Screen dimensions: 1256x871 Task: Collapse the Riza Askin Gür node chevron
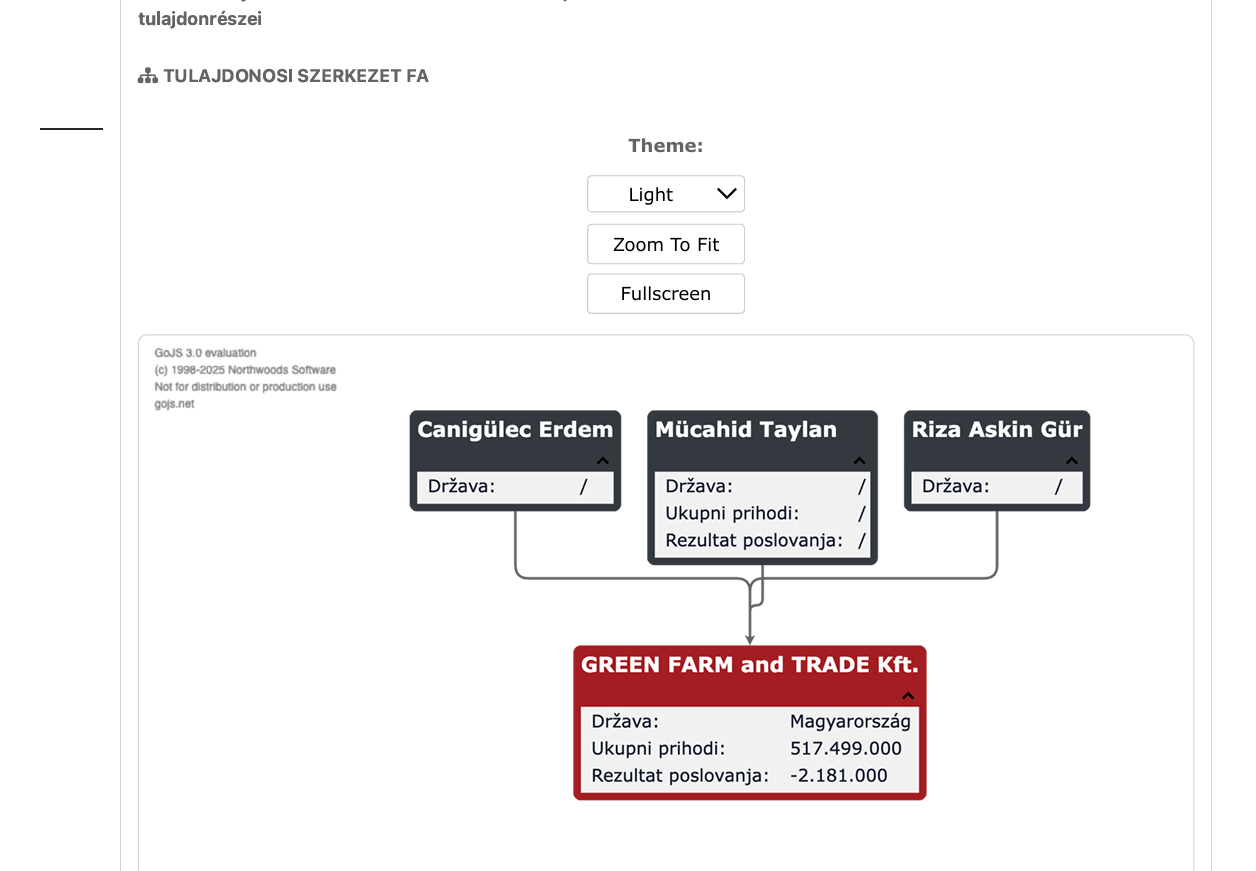(1072, 461)
